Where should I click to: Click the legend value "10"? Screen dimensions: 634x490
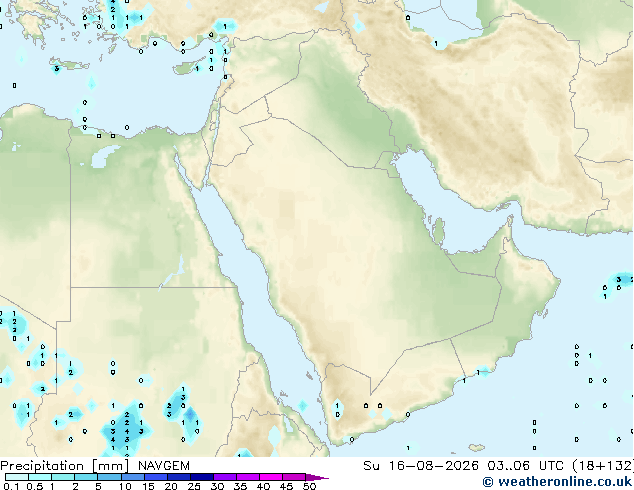pyautogui.click(x=125, y=486)
